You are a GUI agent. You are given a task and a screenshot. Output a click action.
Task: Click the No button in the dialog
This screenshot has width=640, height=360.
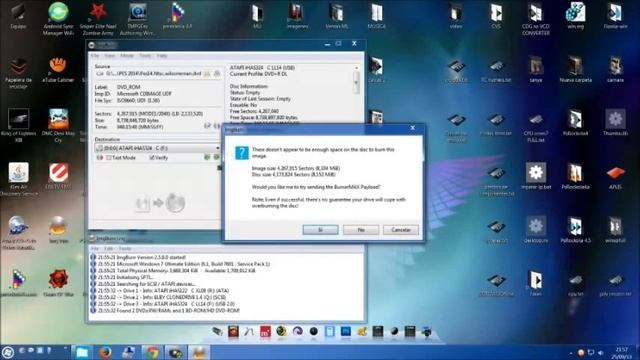tap(361, 230)
